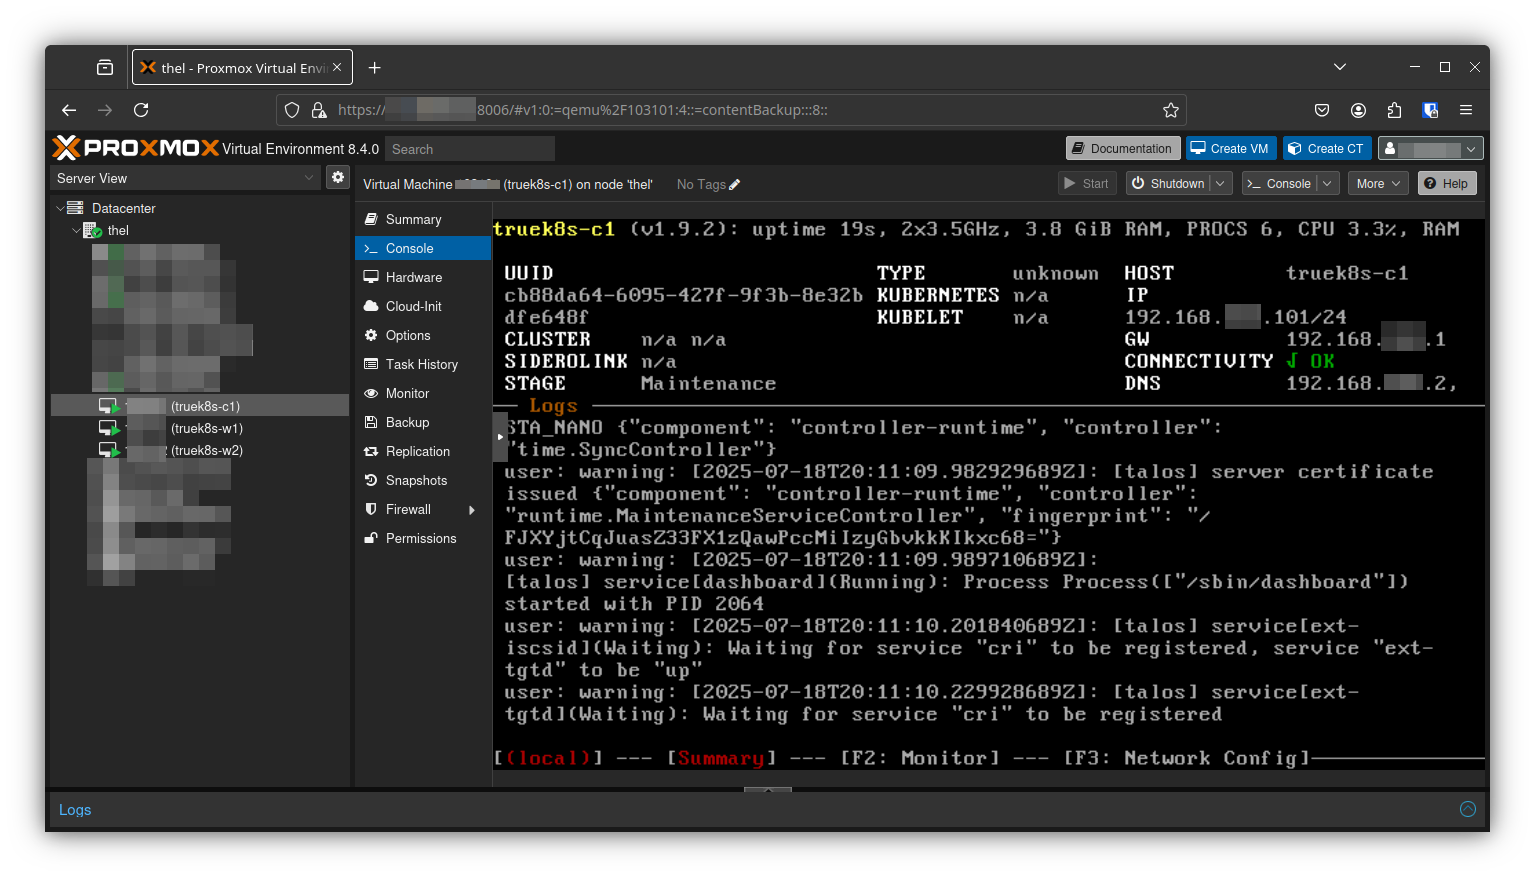This screenshot has width=1535, height=877.
Task: Open the Server View dropdown
Action: pos(185,178)
